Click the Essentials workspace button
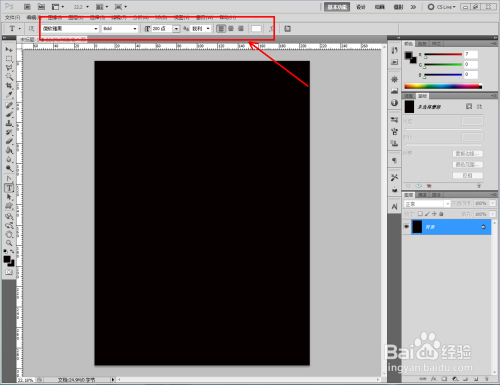This screenshot has width=500, height=385. [337, 7]
